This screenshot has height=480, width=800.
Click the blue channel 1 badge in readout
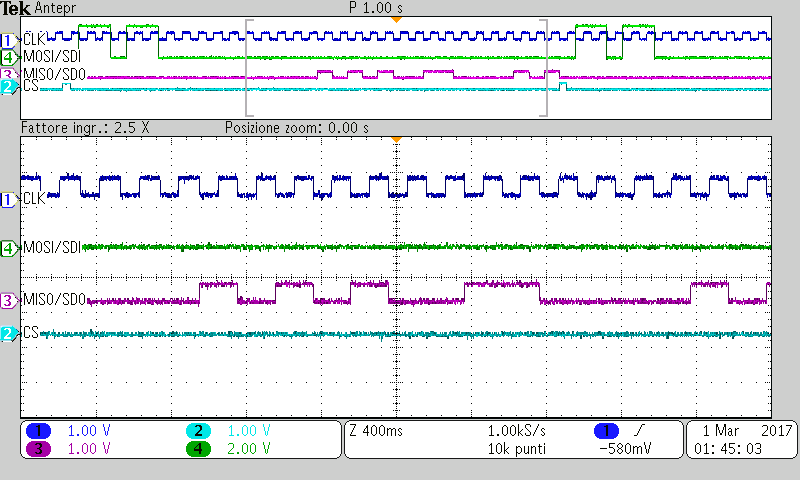38,431
